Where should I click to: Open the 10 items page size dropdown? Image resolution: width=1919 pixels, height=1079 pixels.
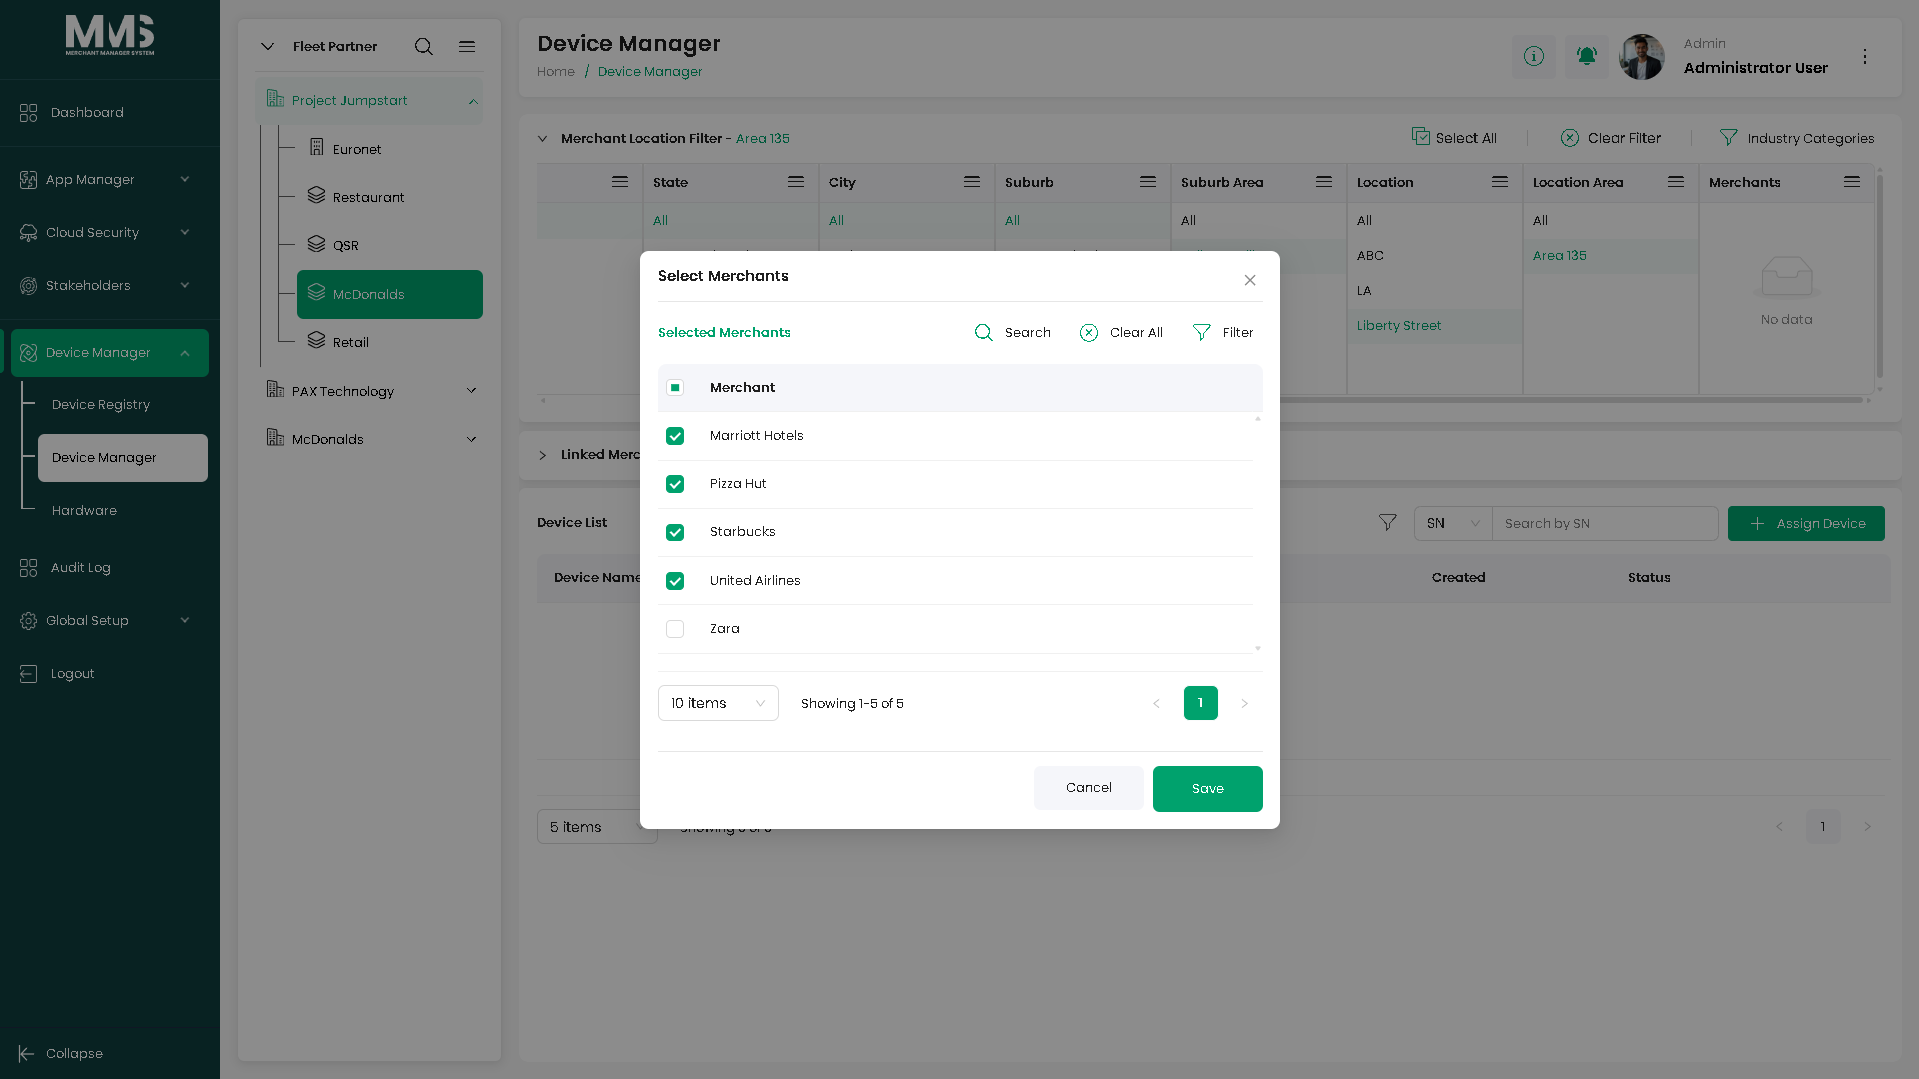click(718, 704)
